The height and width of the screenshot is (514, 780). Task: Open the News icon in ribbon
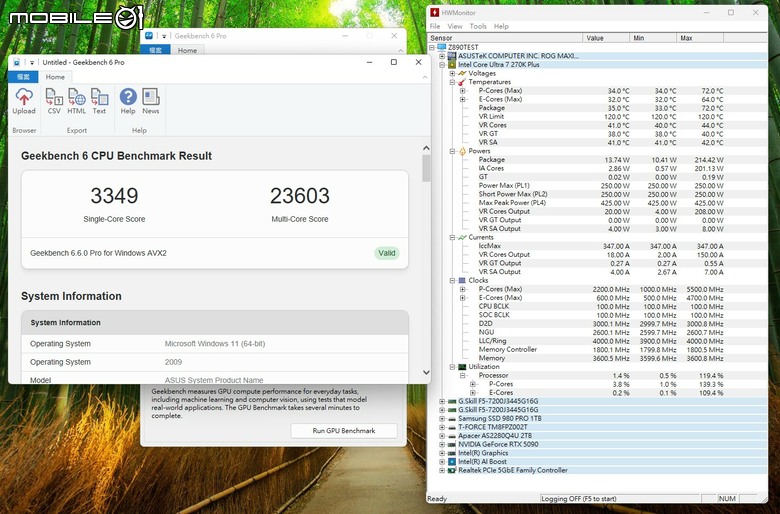(x=151, y=101)
